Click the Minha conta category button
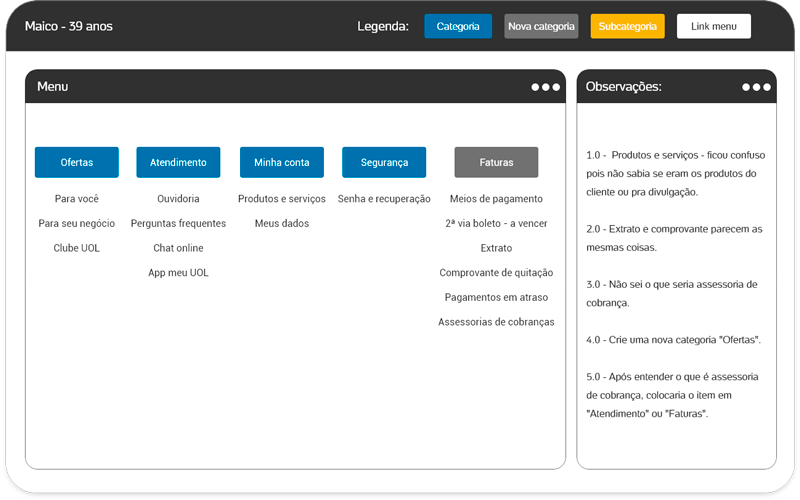The width and height of the screenshot is (800, 500). pyautogui.click(x=282, y=162)
